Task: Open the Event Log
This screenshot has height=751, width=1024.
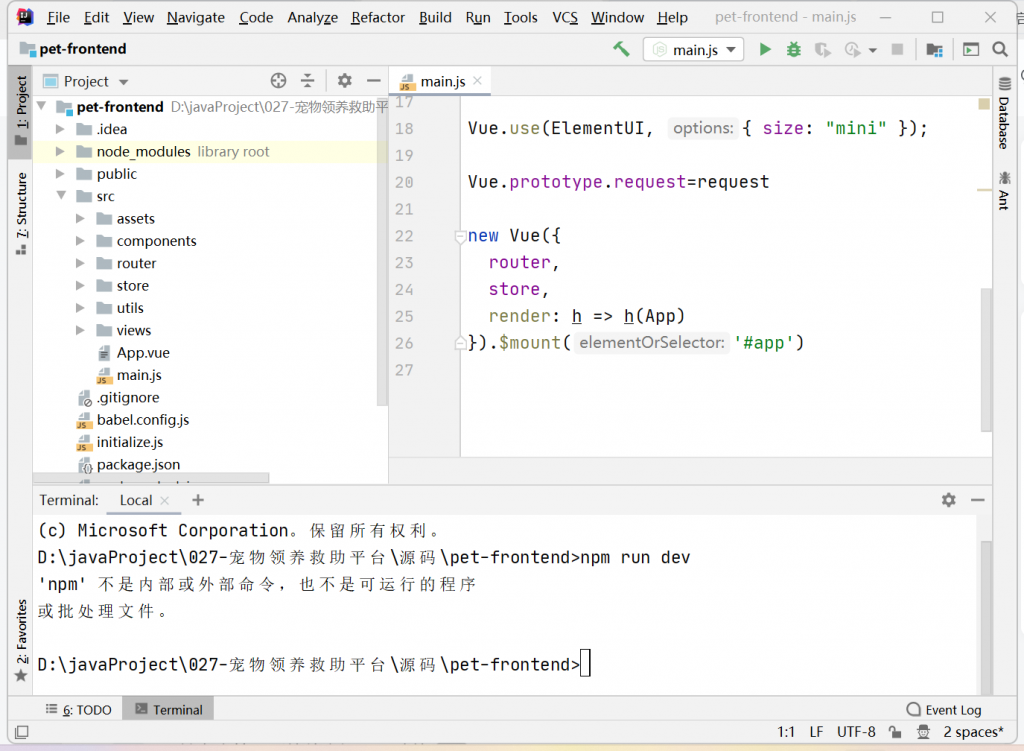Action: (944, 710)
